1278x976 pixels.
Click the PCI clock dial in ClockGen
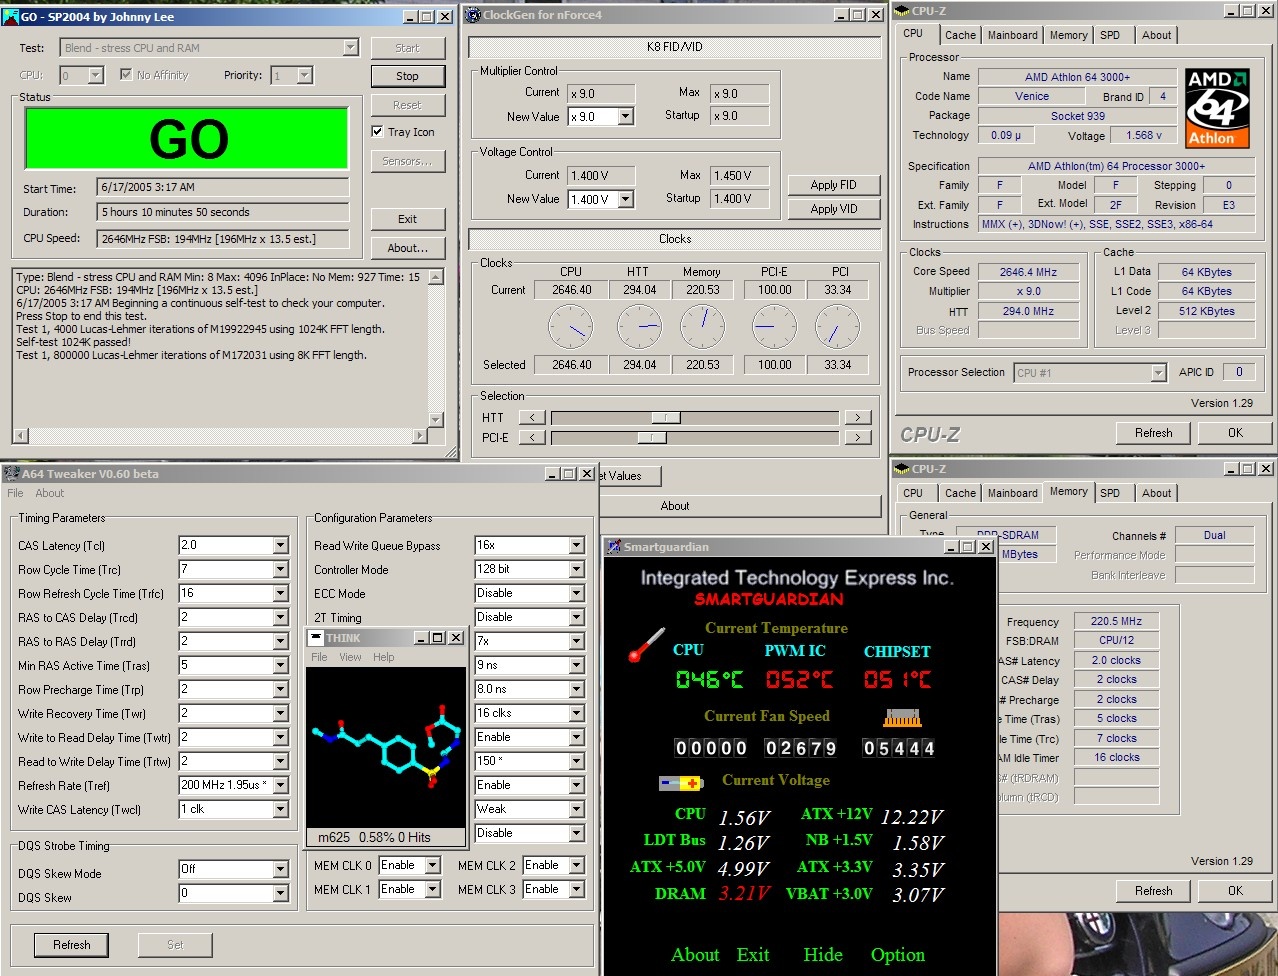point(838,327)
